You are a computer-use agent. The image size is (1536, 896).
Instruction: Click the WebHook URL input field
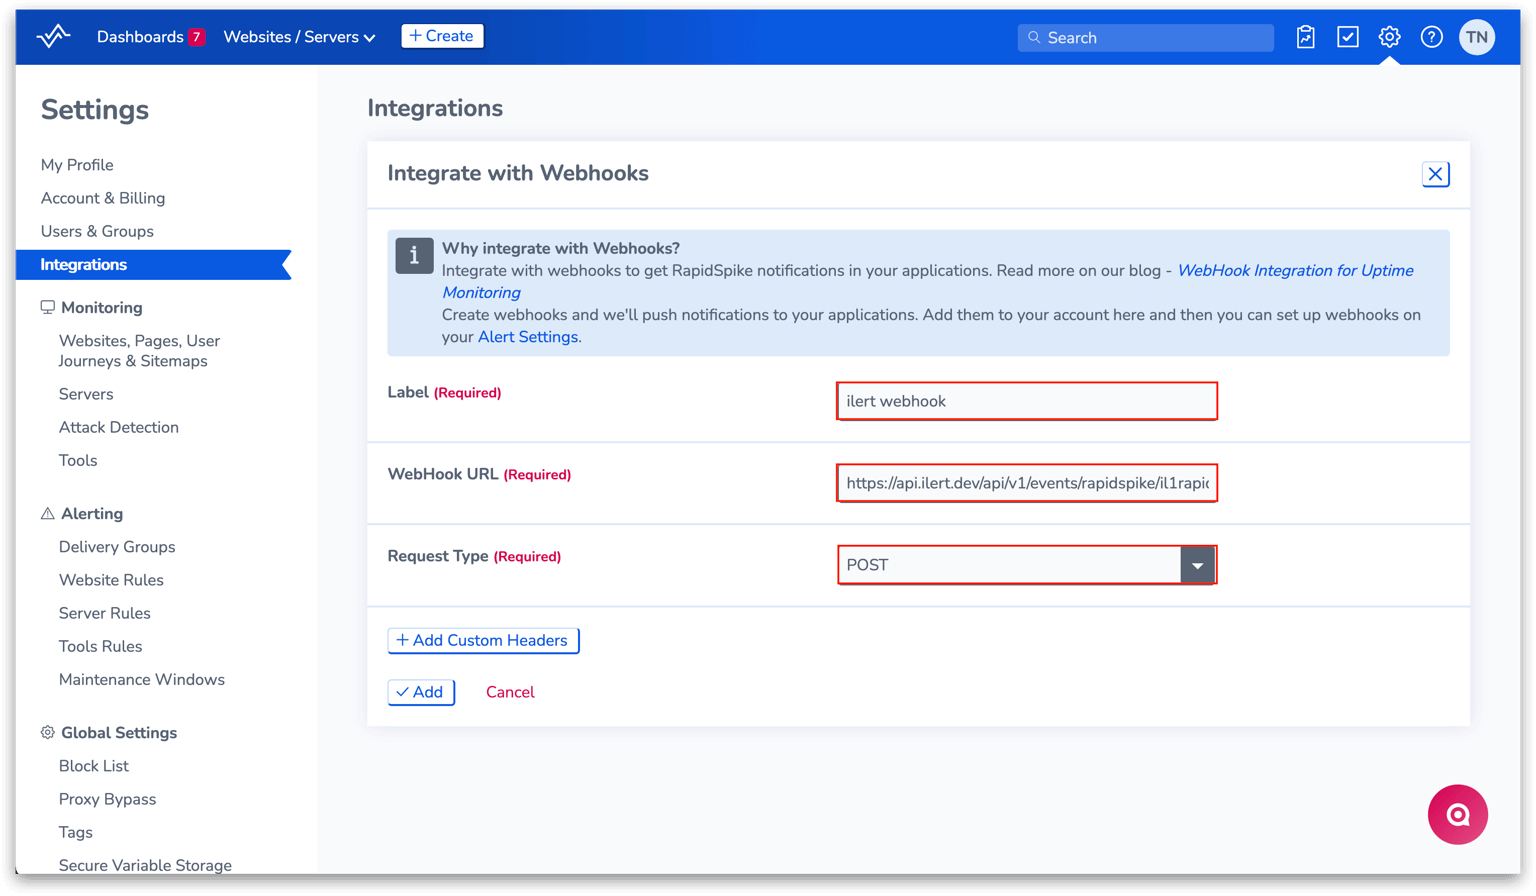point(1027,483)
